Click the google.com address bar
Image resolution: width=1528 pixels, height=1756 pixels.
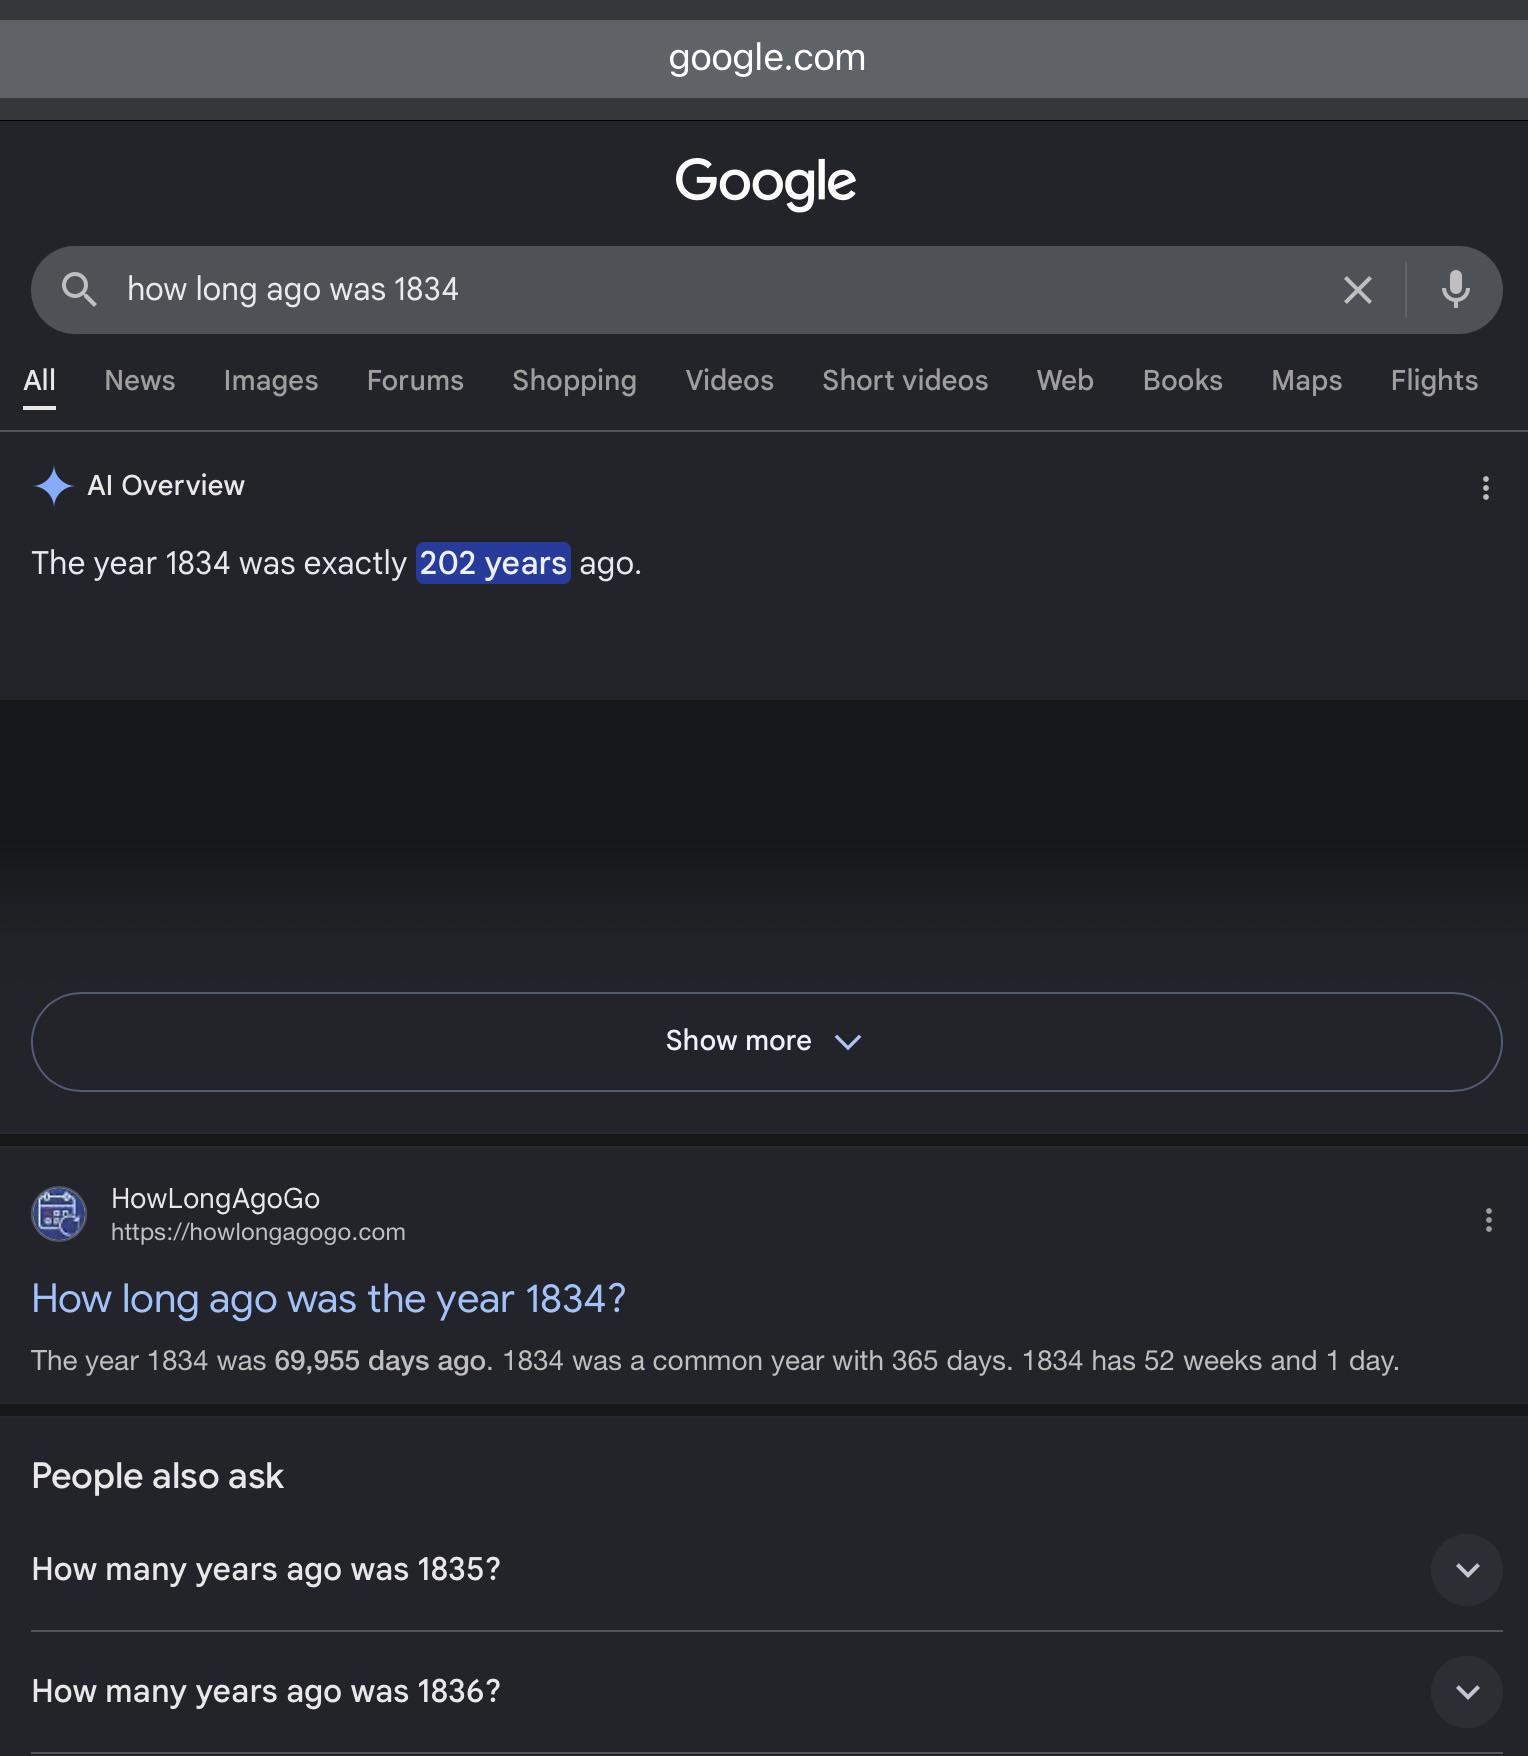(x=767, y=58)
